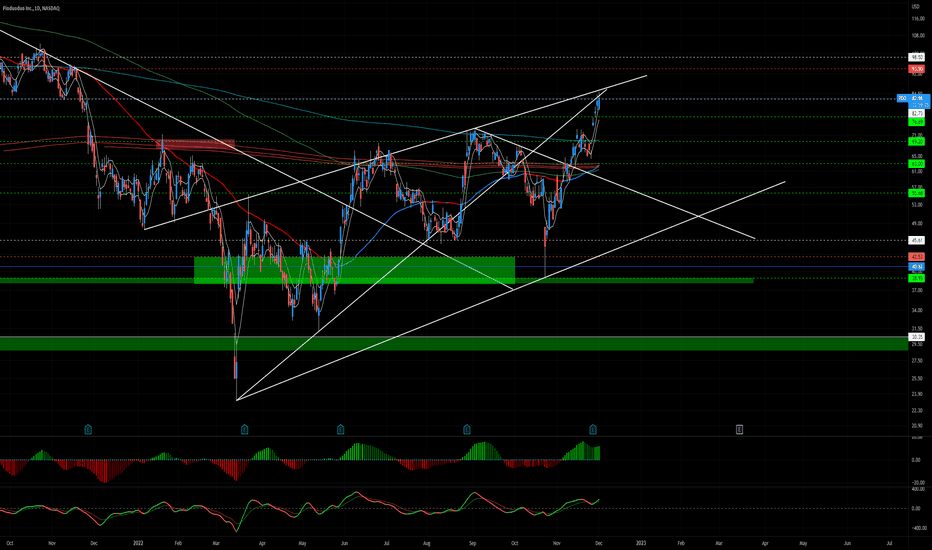This screenshot has height=550, width=932.
Task: Click the earnings marker near late May
Action: pyautogui.click(x=341, y=429)
